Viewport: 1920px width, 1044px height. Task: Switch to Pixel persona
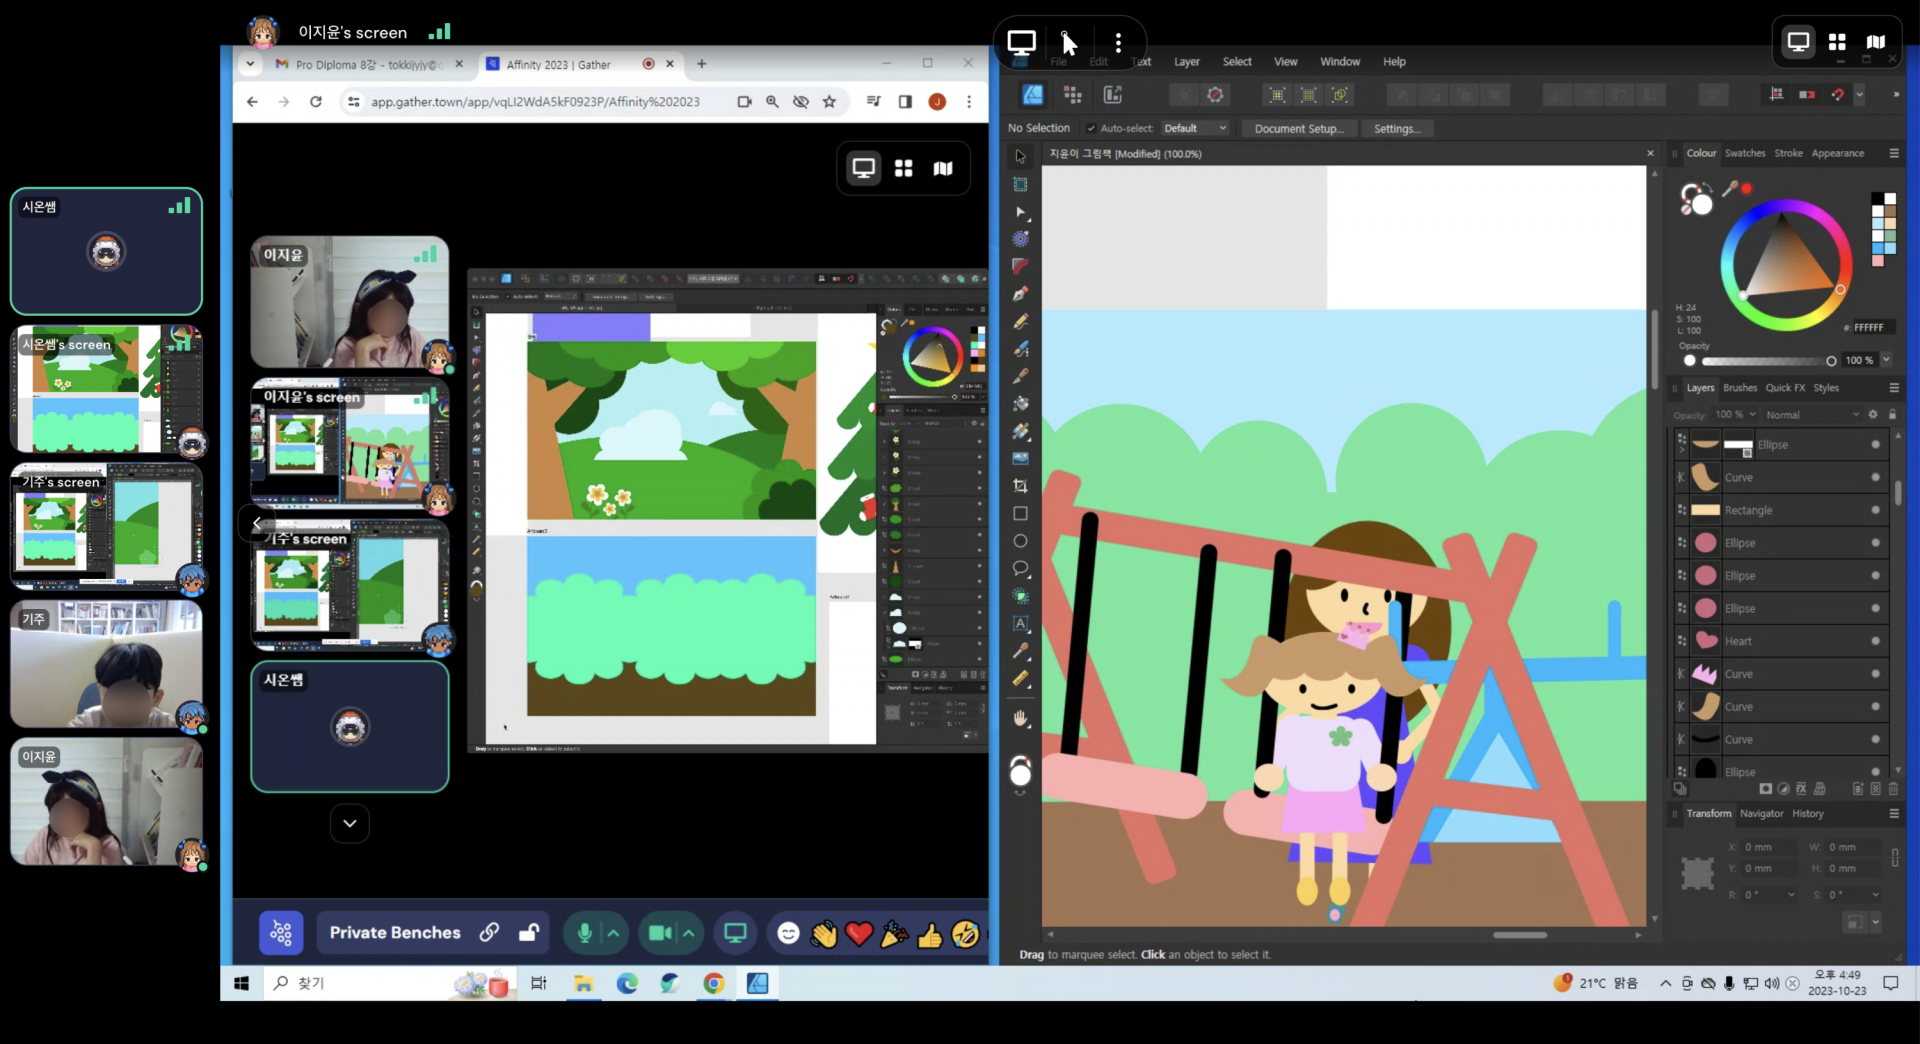click(1073, 95)
